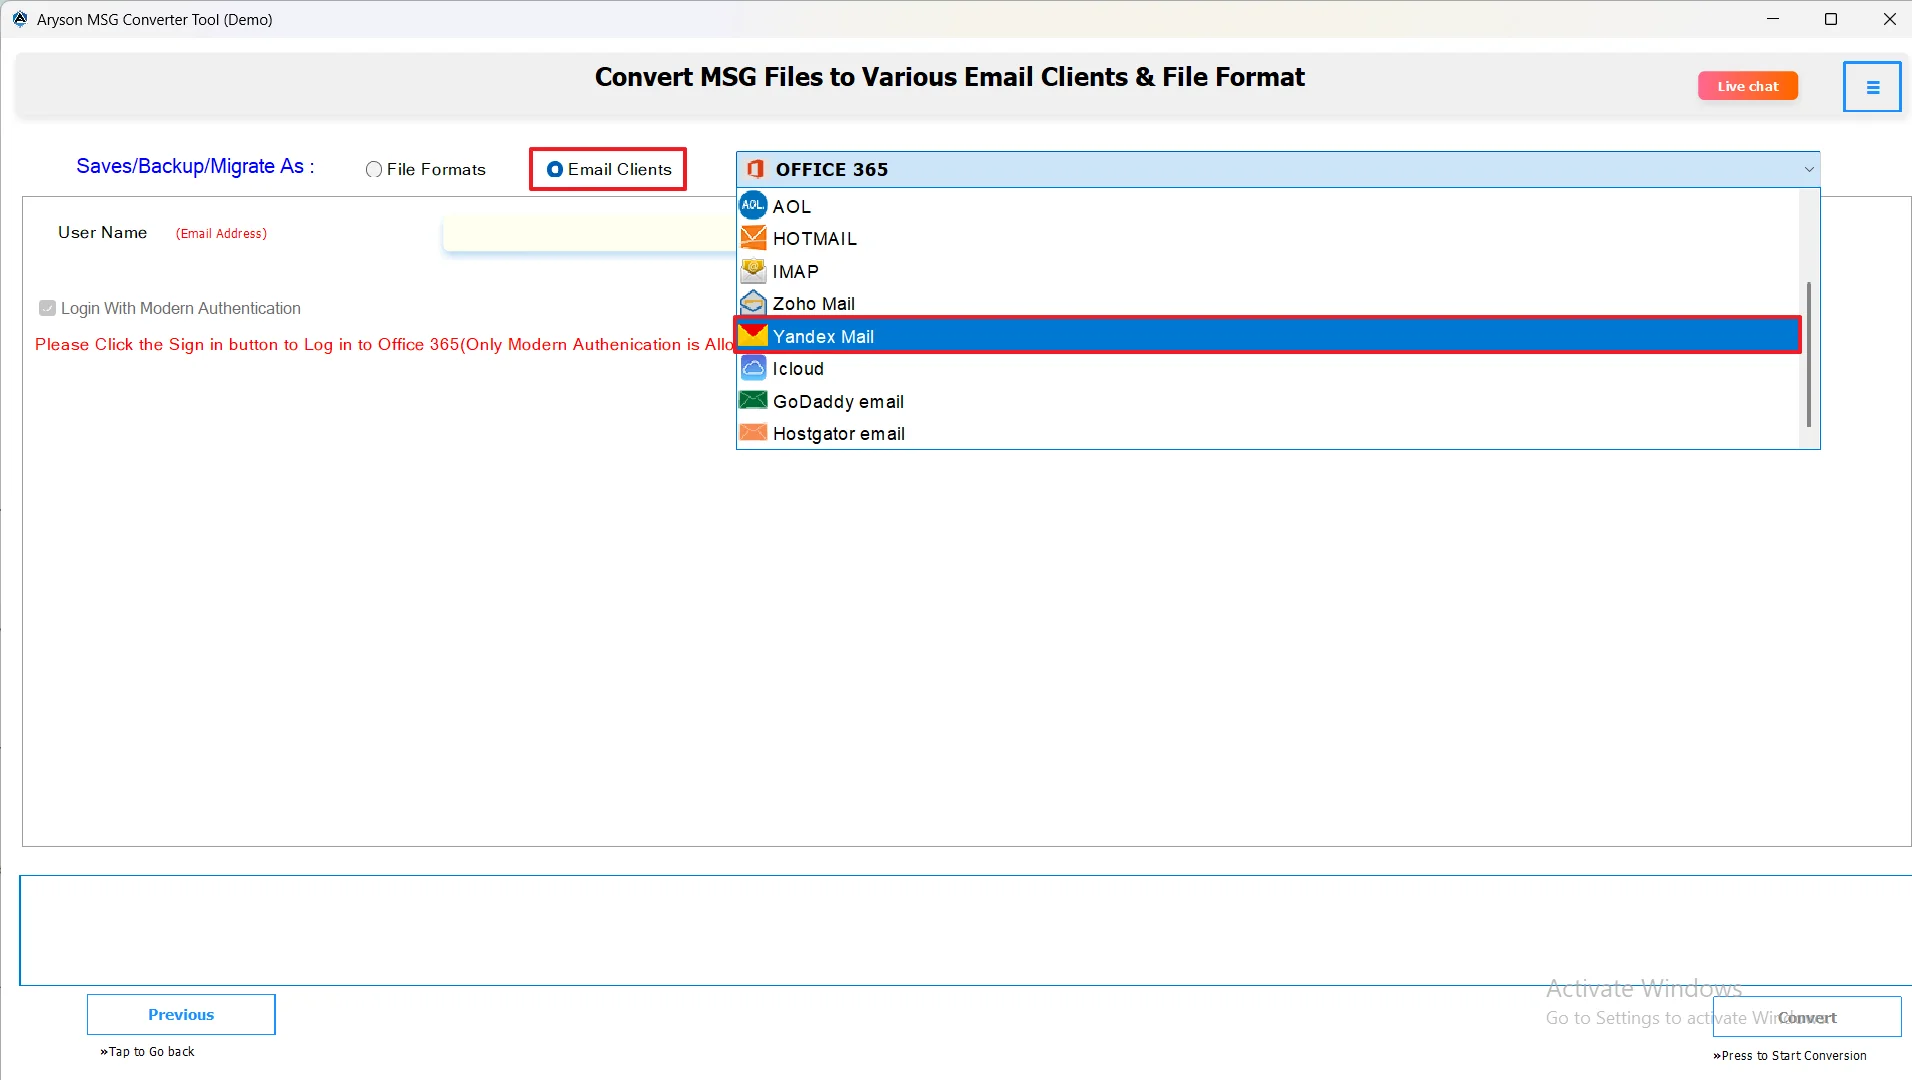Choose IMAP from the email client list
The height and width of the screenshot is (1080, 1912).
(x=1268, y=271)
